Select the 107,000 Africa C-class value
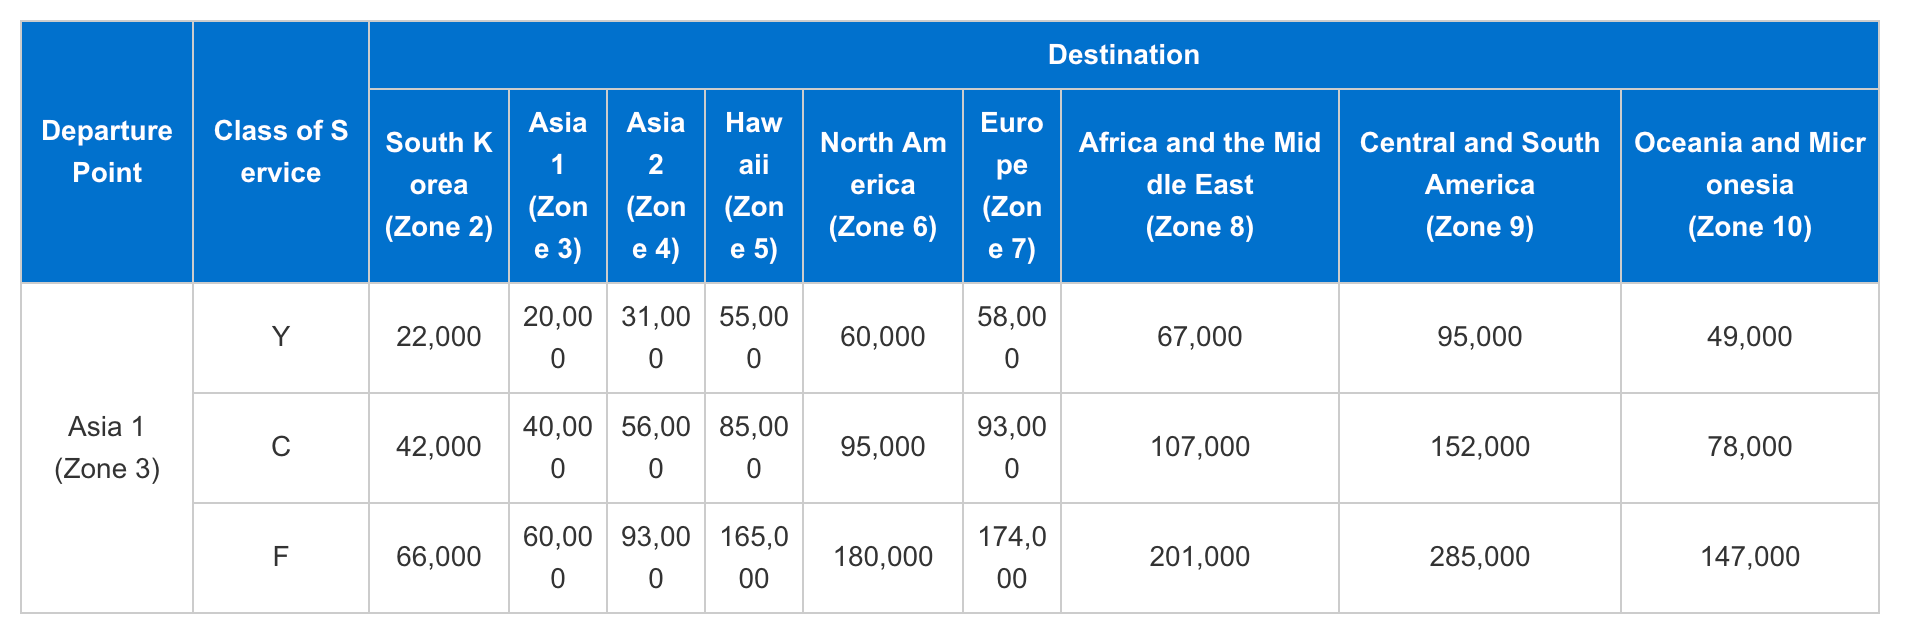This screenshot has height=644, width=1914. [1200, 448]
